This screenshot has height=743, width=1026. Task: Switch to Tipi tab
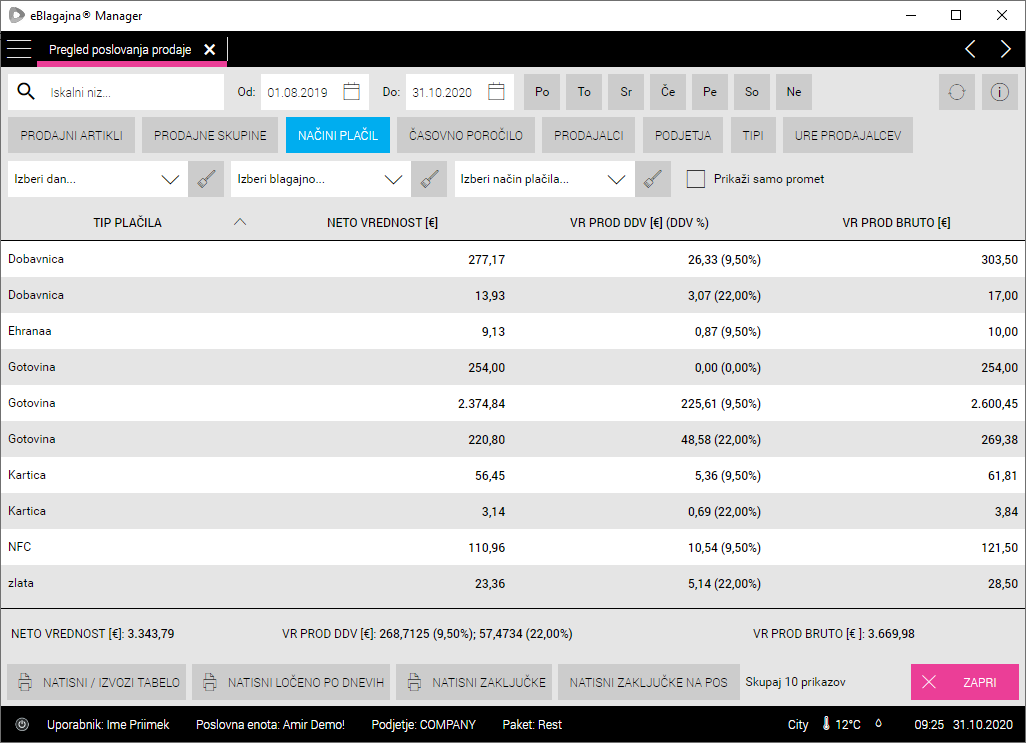(752, 135)
